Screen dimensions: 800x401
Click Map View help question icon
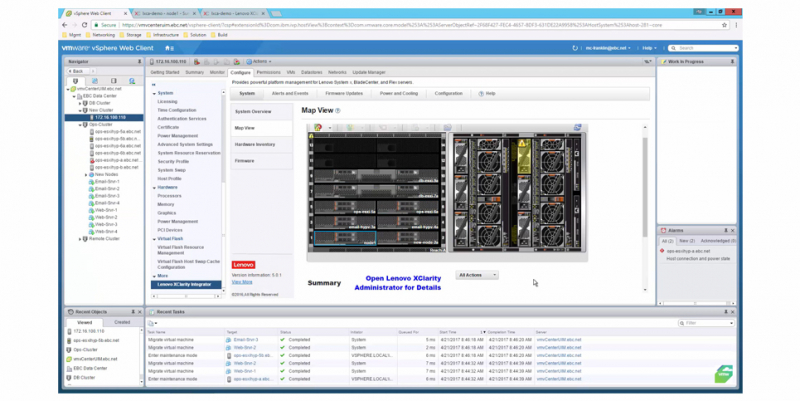pos(338,111)
